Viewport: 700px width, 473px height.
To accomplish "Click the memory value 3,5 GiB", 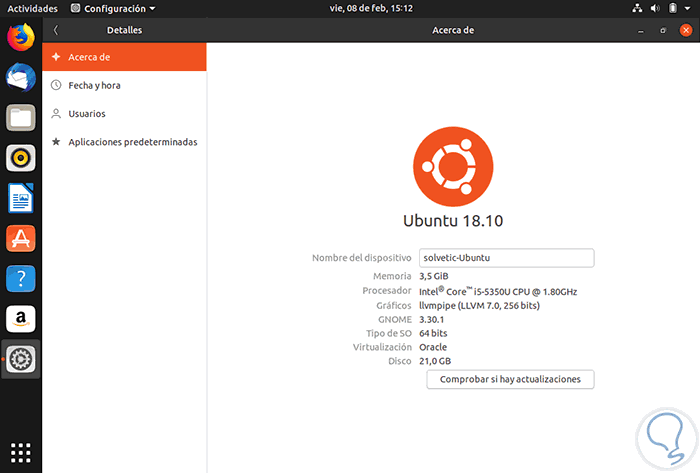I will 433,276.
